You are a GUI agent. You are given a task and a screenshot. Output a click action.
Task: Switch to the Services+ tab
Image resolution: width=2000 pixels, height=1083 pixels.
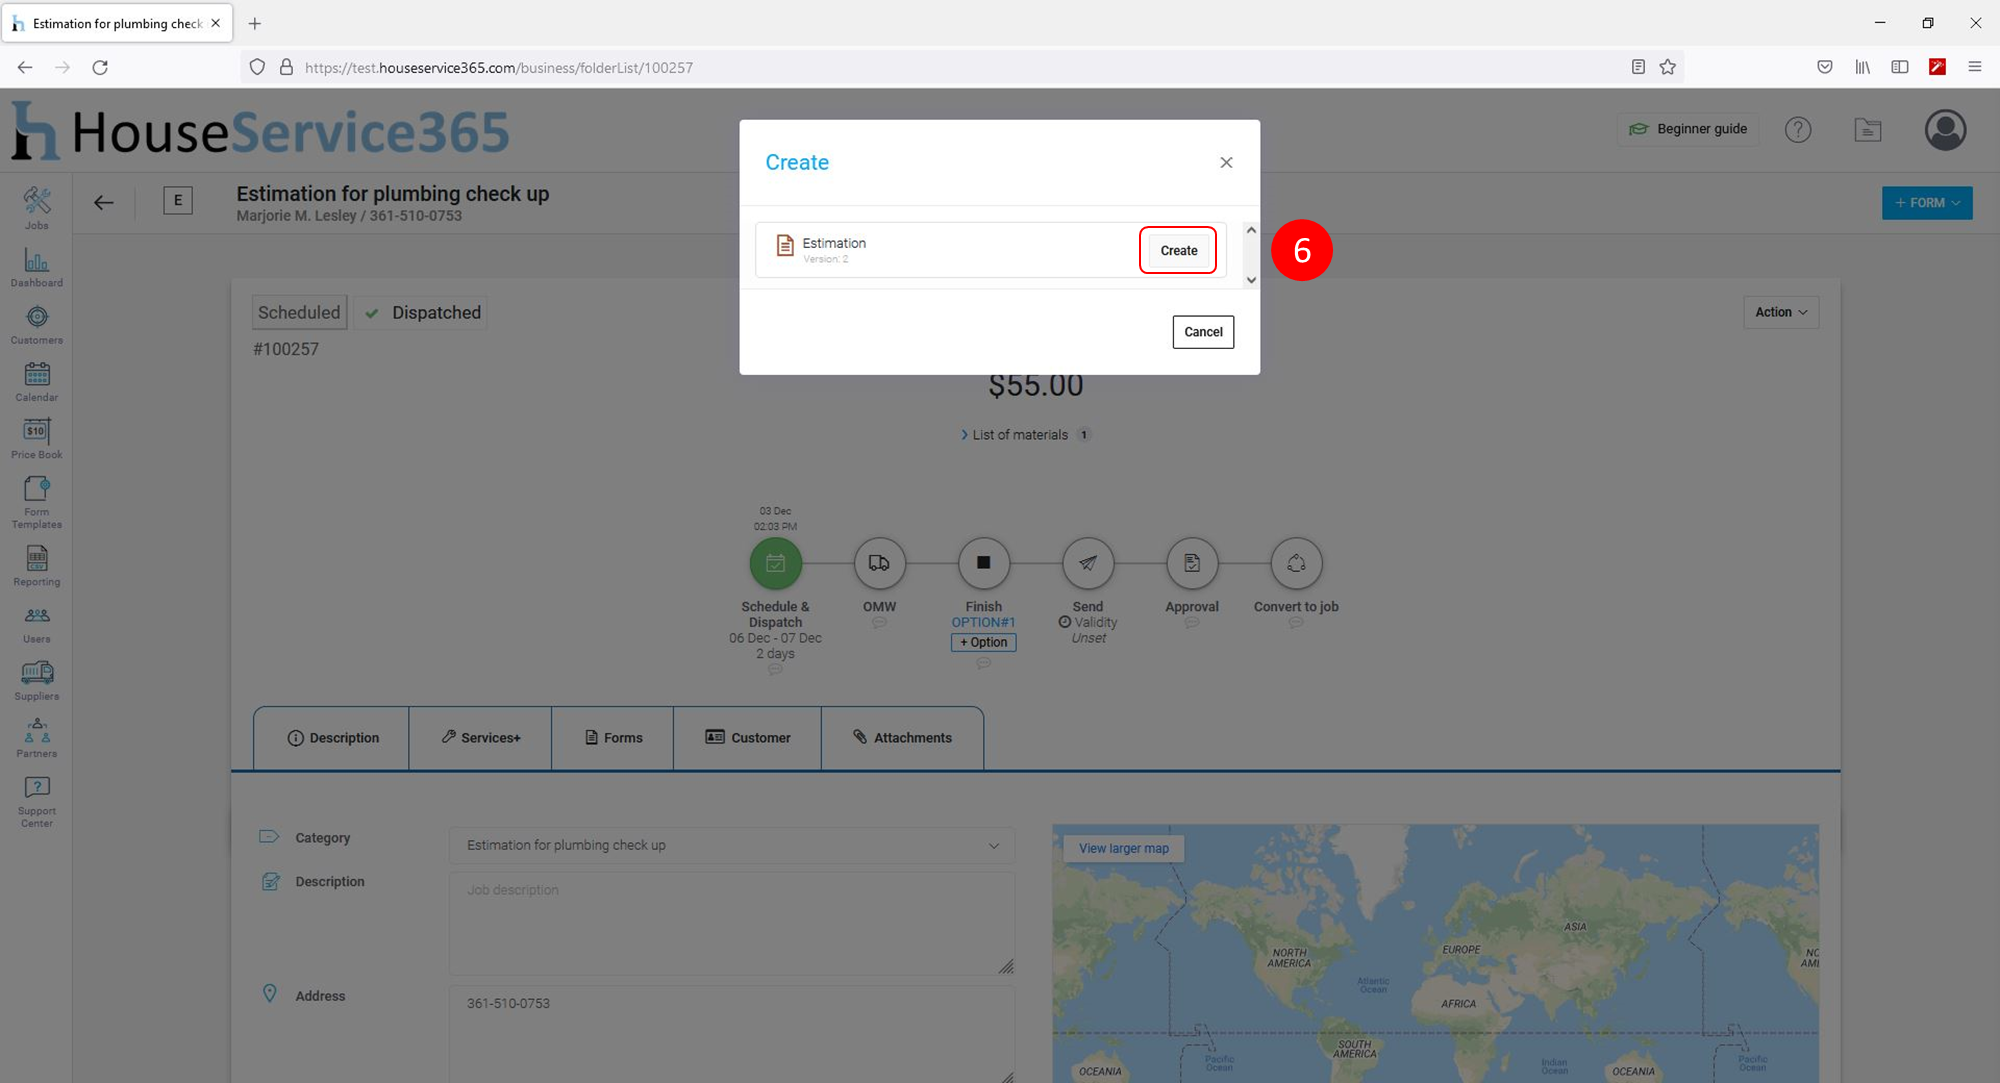click(481, 738)
